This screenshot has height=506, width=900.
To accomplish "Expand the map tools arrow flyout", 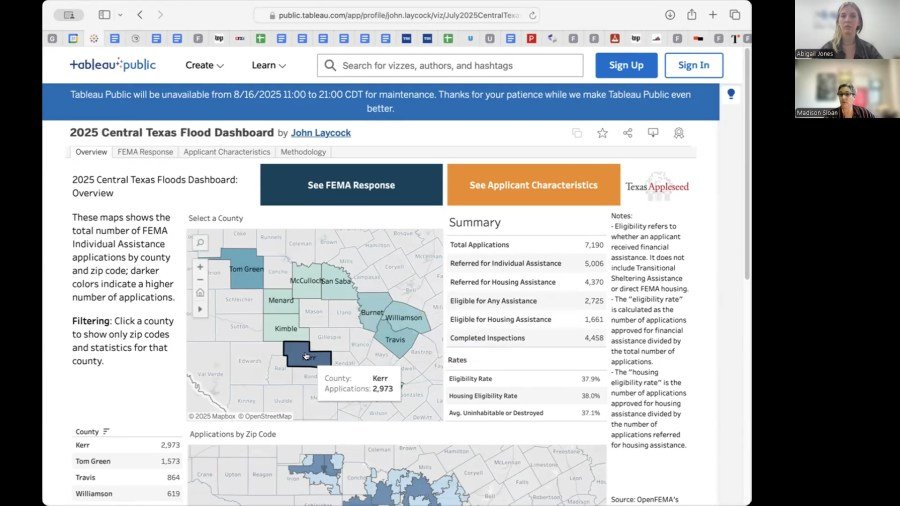I will pyautogui.click(x=200, y=309).
